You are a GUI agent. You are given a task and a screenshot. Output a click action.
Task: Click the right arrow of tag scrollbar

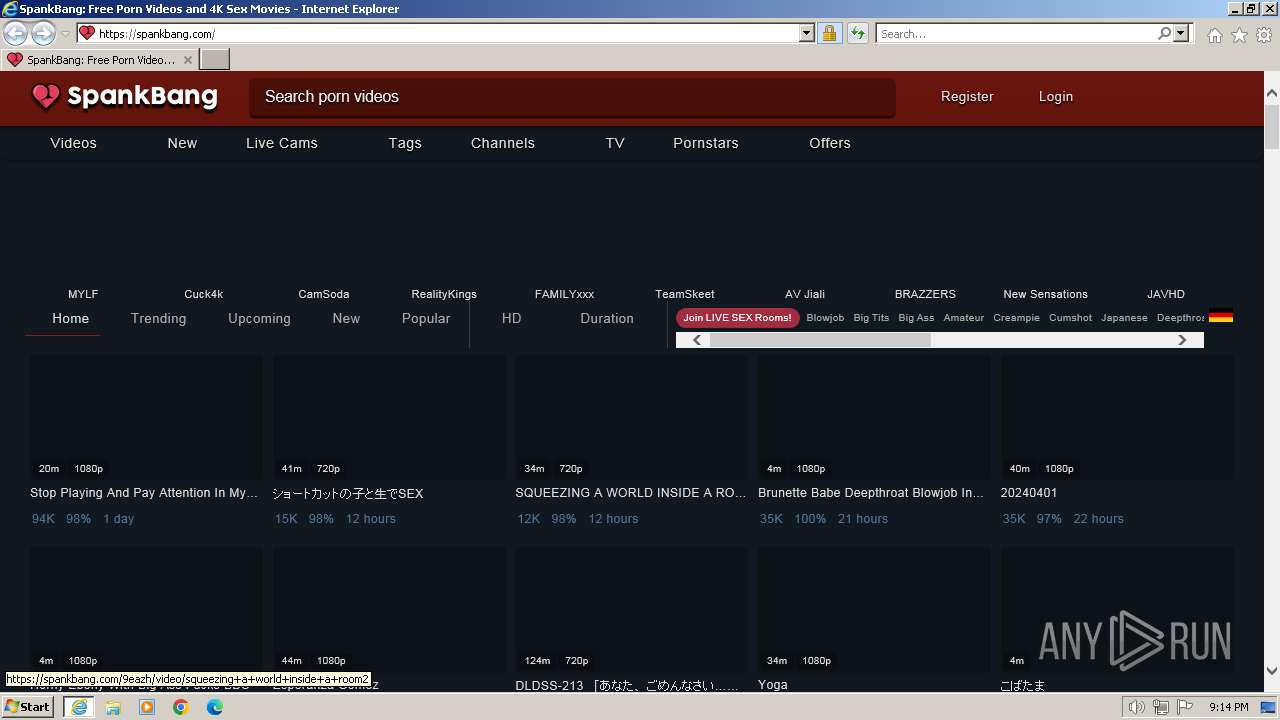(1182, 340)
